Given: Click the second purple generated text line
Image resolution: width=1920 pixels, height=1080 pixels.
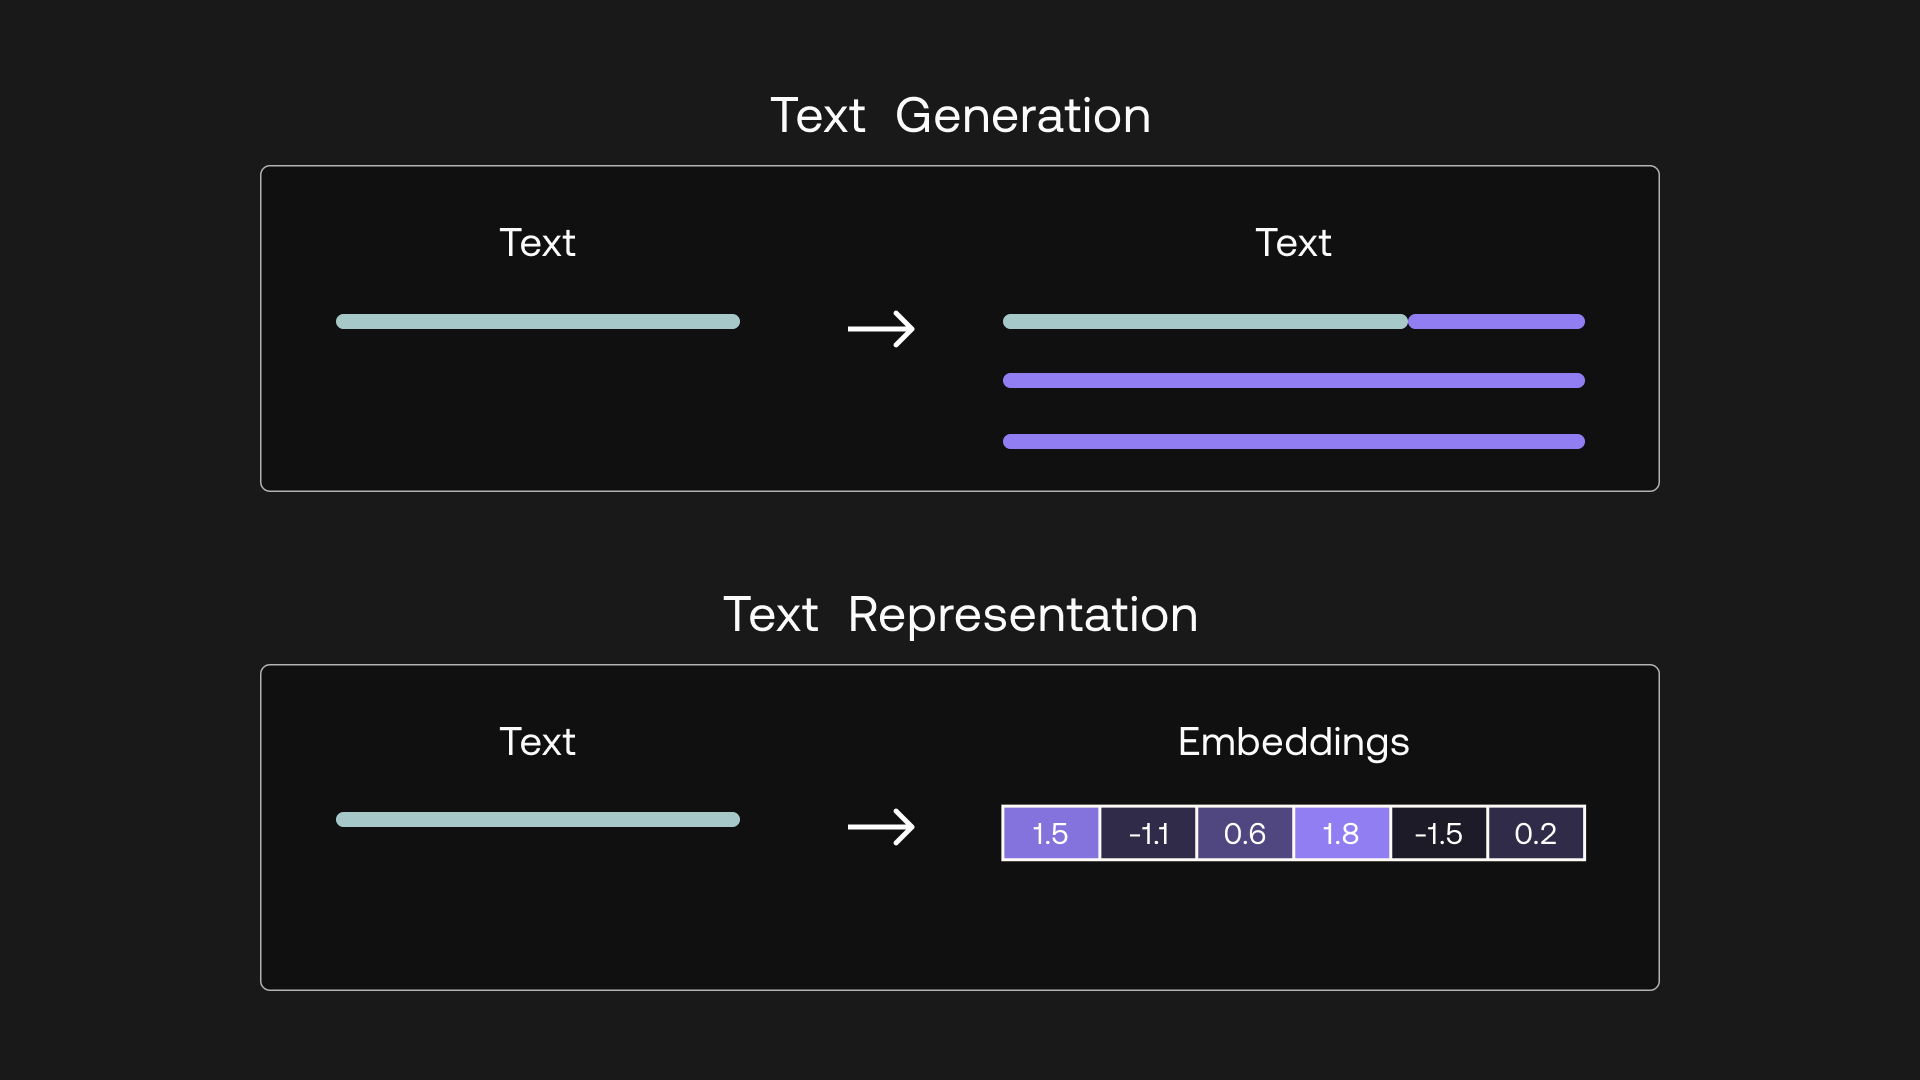Looking at the screenshot, I should tap(1293, 381).
